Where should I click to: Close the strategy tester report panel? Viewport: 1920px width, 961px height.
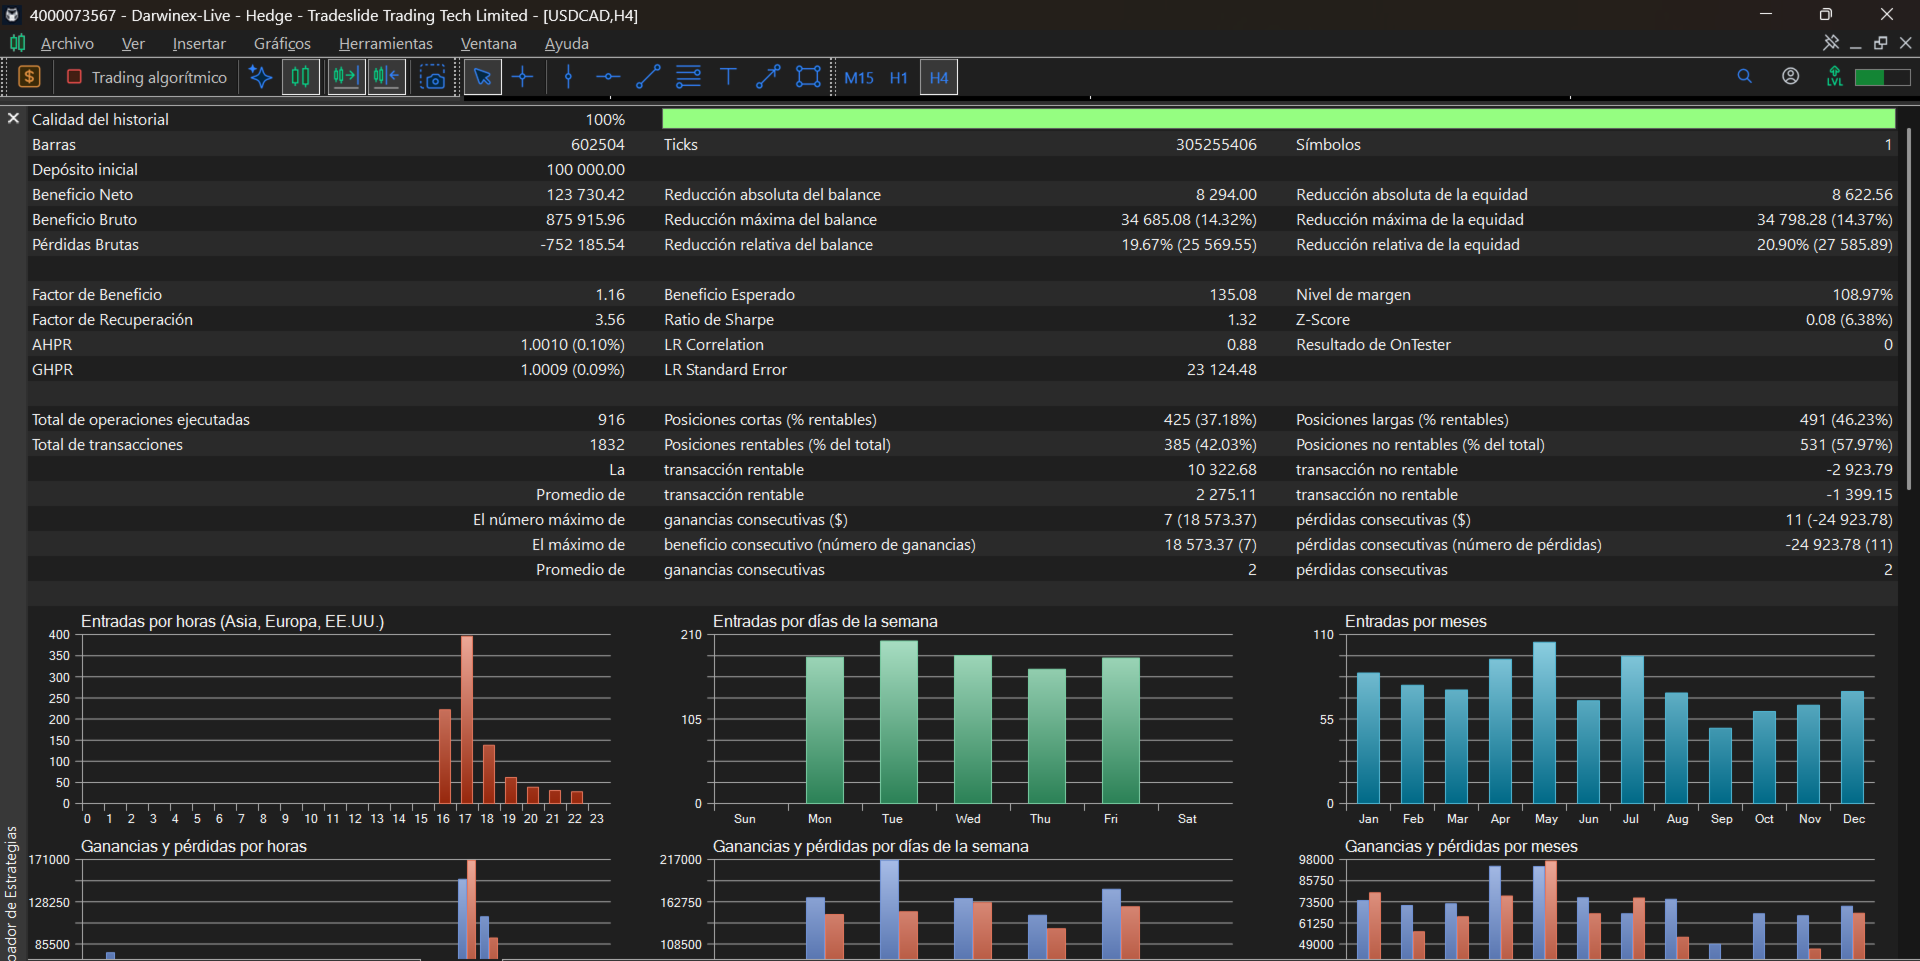coord(13,118)
